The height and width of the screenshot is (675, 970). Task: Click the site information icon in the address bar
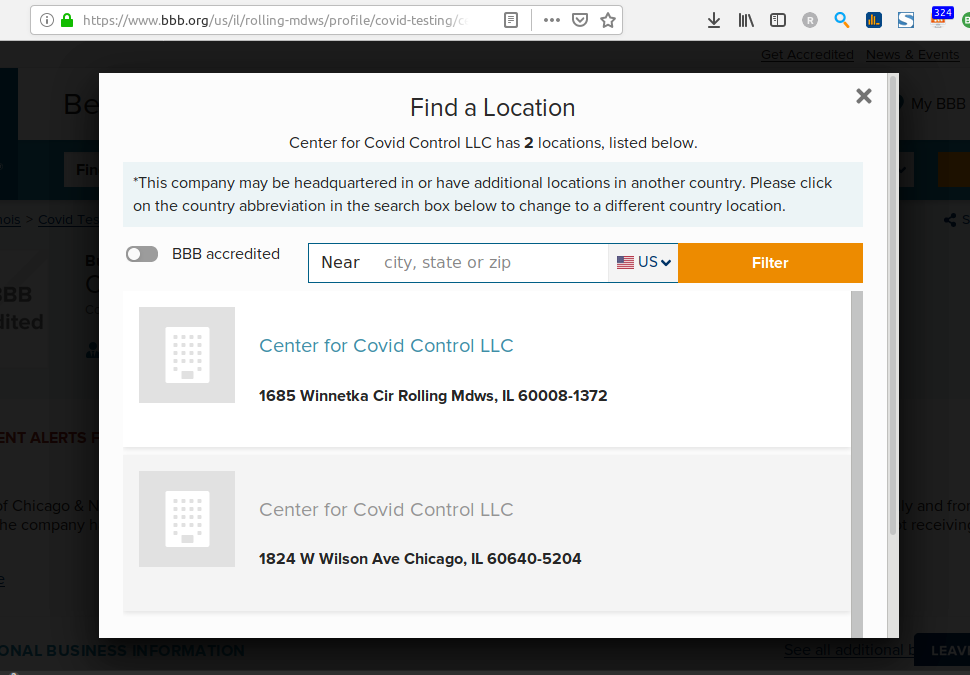47,20
